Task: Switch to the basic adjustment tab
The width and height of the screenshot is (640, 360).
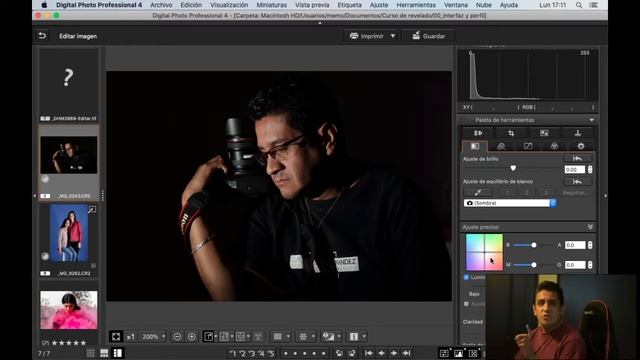Action: click(475, 146)
